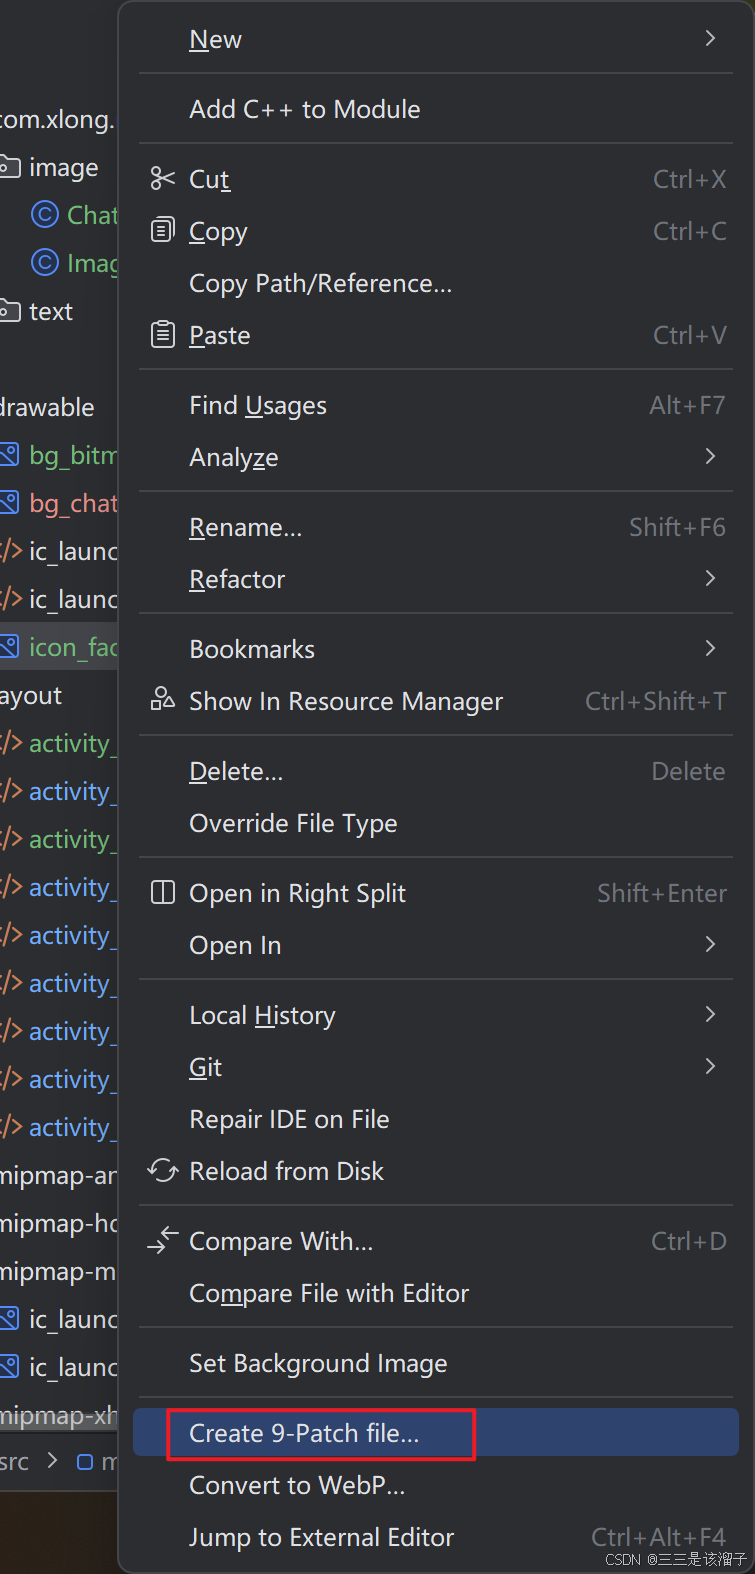Viewport: 755px width, 1574px height.
Task: Click the Cut scissors icon
Action: [x=162, y=179]
